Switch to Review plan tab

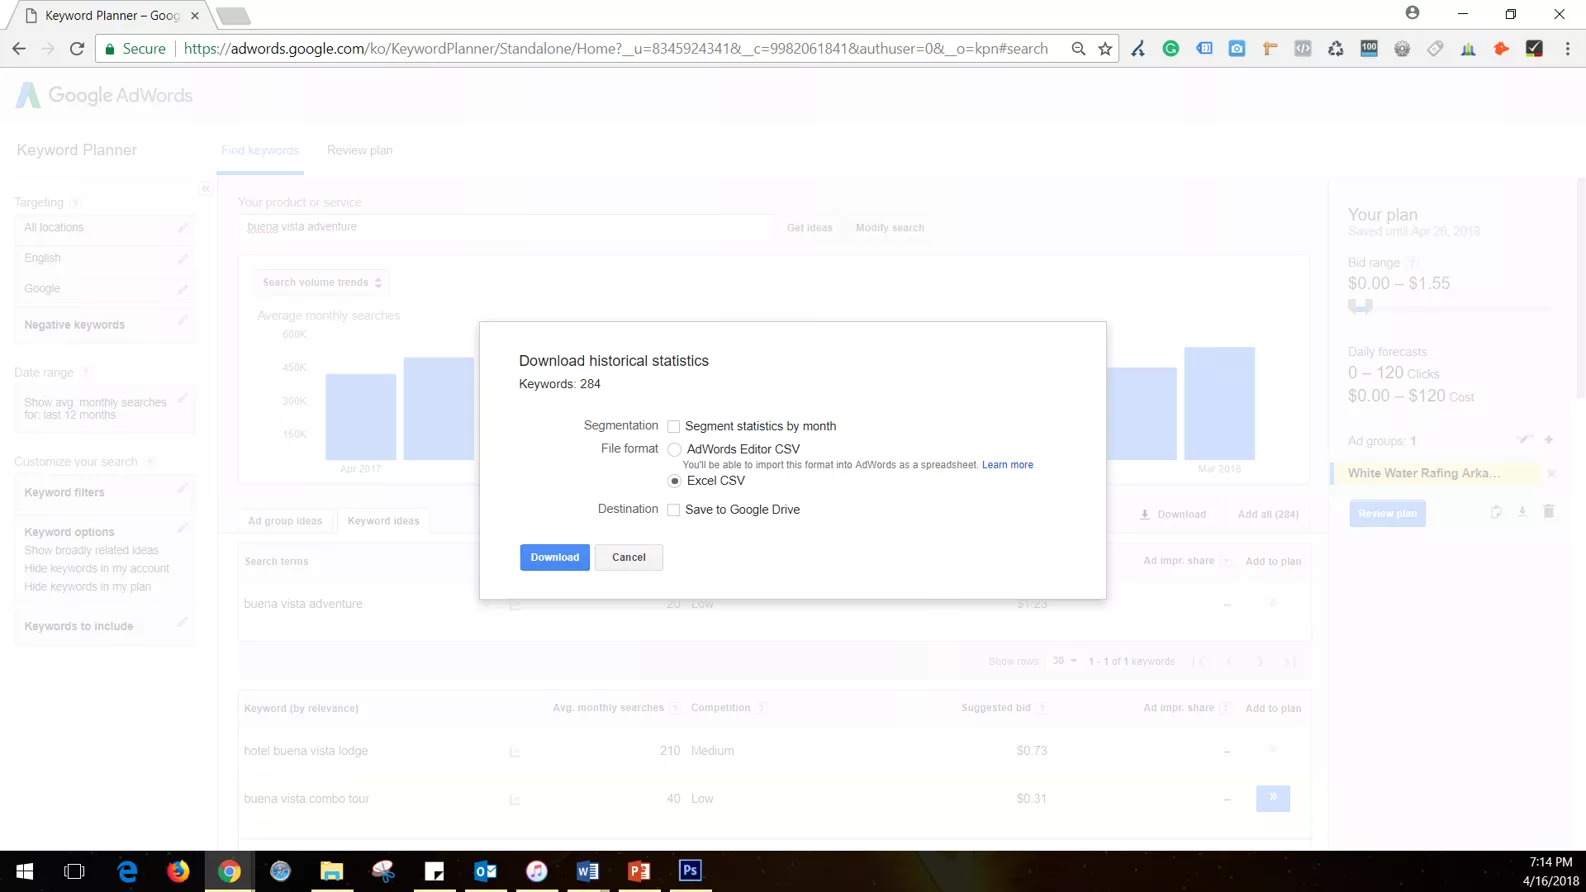tap(360, 150)
